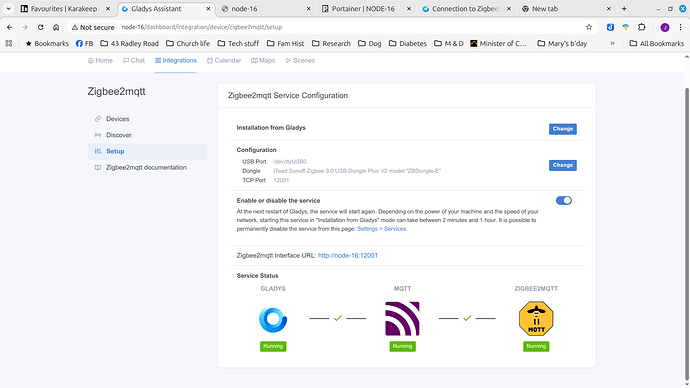Open the Extensions puzzle icon

coord(642,27)
